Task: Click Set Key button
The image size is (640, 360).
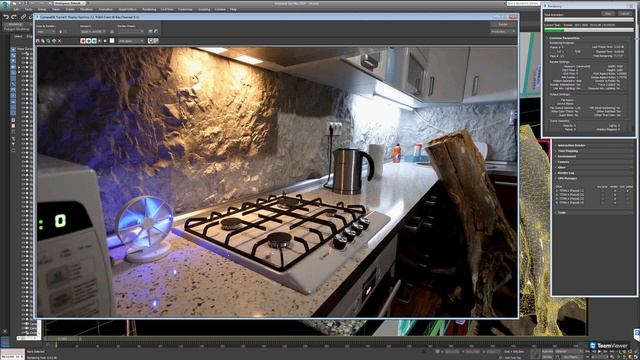Action: [x=547, y=357]
